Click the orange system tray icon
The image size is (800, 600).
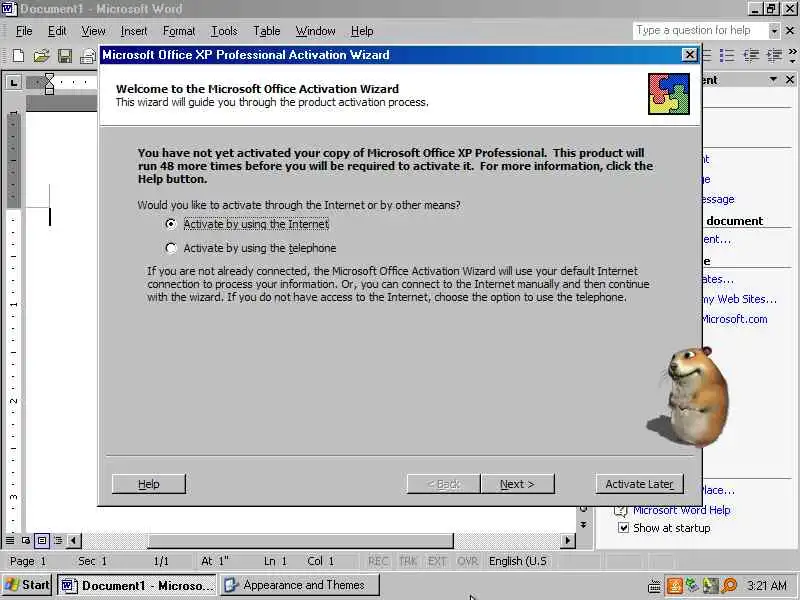click(674, 586)
